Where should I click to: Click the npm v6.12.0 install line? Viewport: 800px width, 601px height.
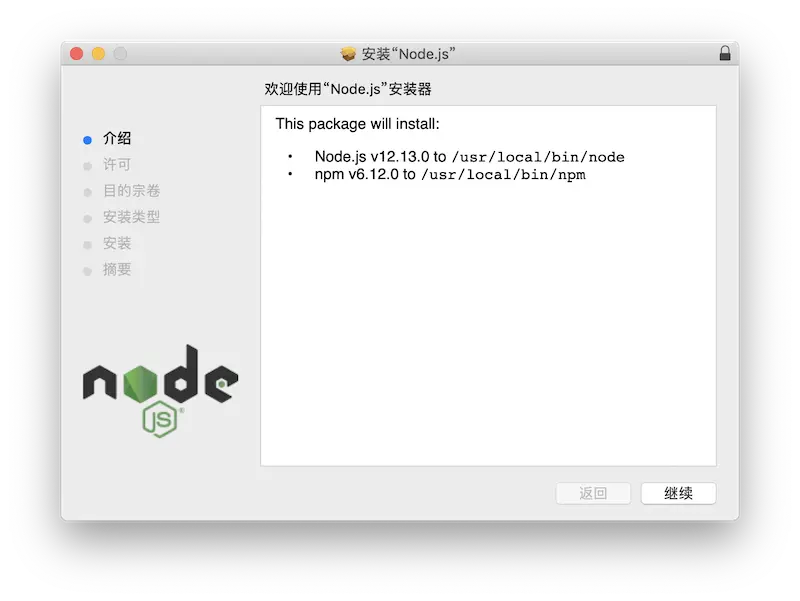pos(450,174)
